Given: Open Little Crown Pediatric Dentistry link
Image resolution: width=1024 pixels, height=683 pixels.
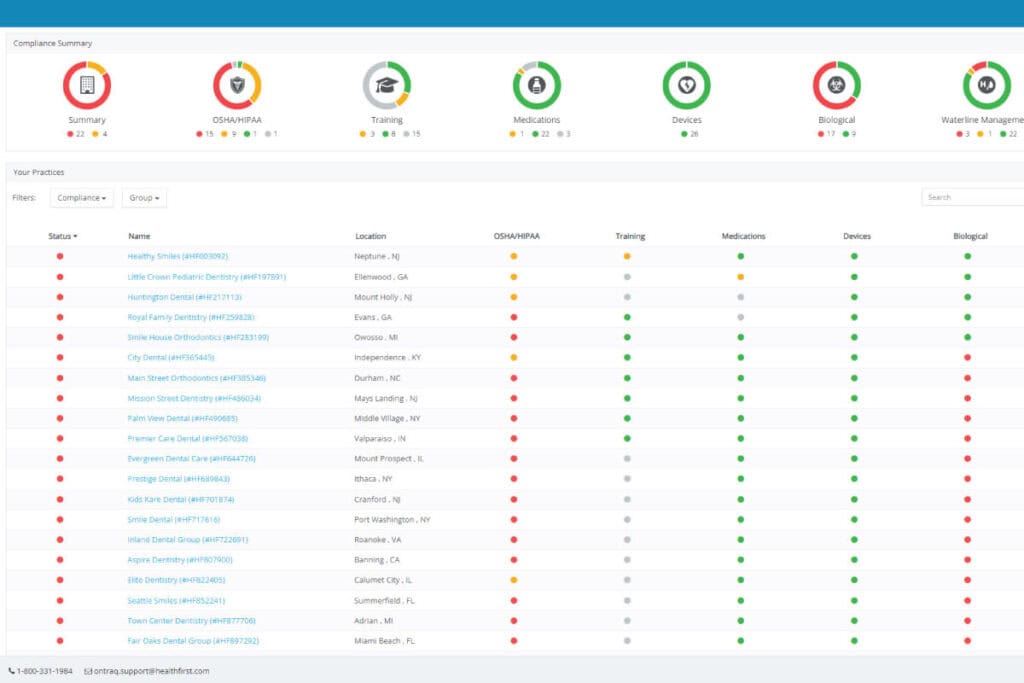Looking at the screenshot, I should click(x=207, y=277).
